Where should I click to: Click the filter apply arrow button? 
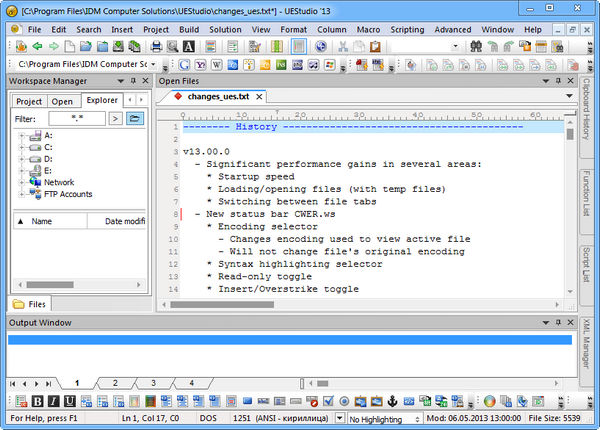click(115, 118)
